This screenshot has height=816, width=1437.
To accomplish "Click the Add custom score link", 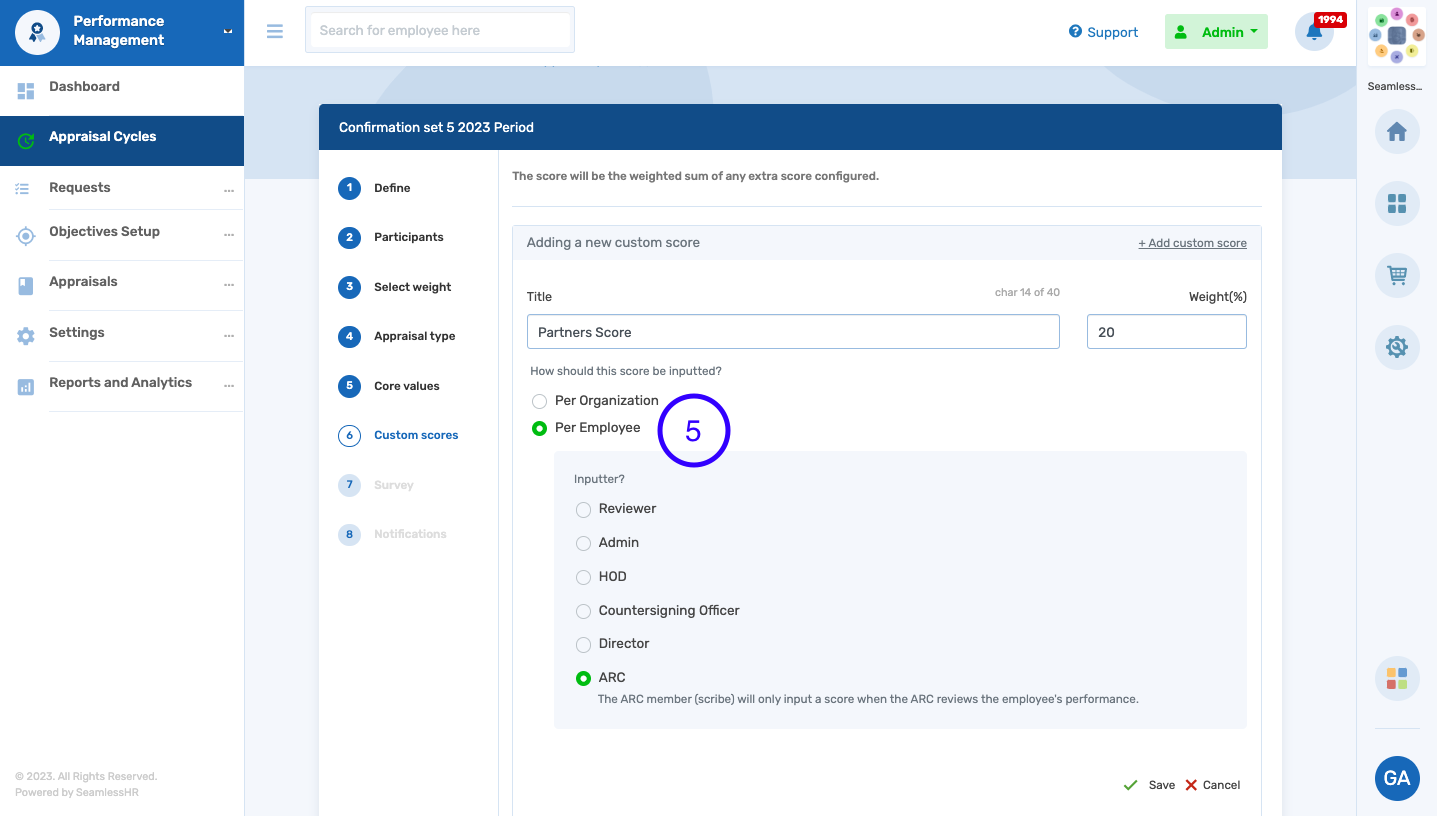I will click(x=1192, y=242).
